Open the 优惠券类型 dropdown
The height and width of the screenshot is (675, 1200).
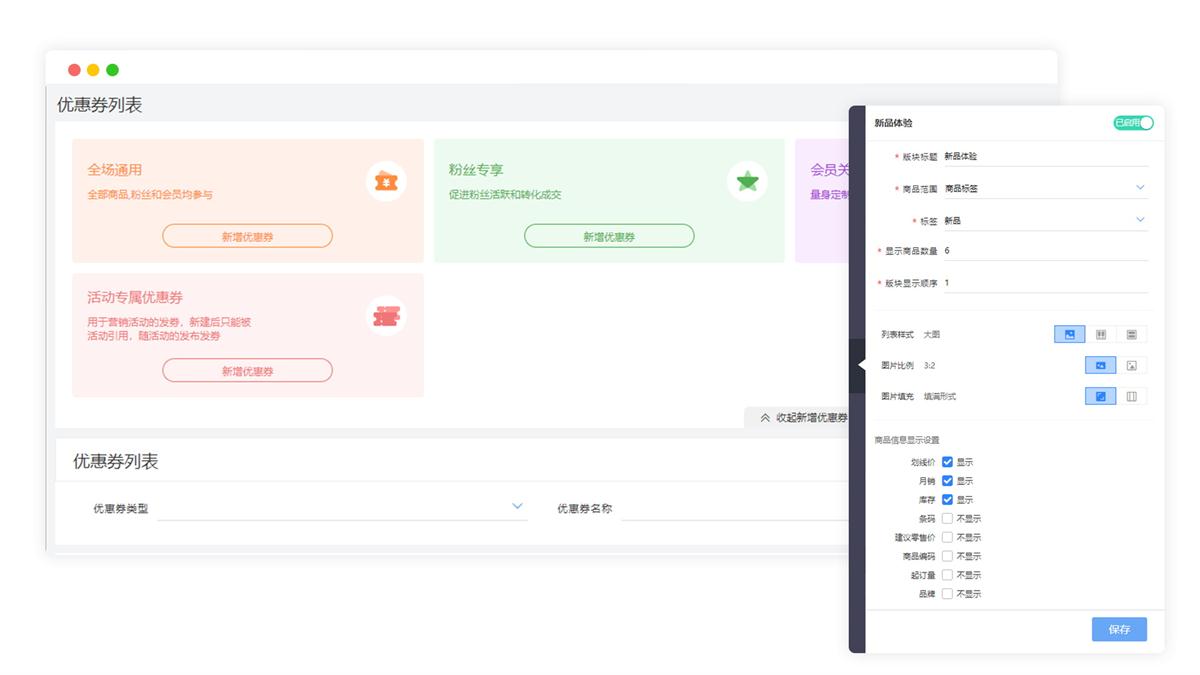tap(340, 508)
